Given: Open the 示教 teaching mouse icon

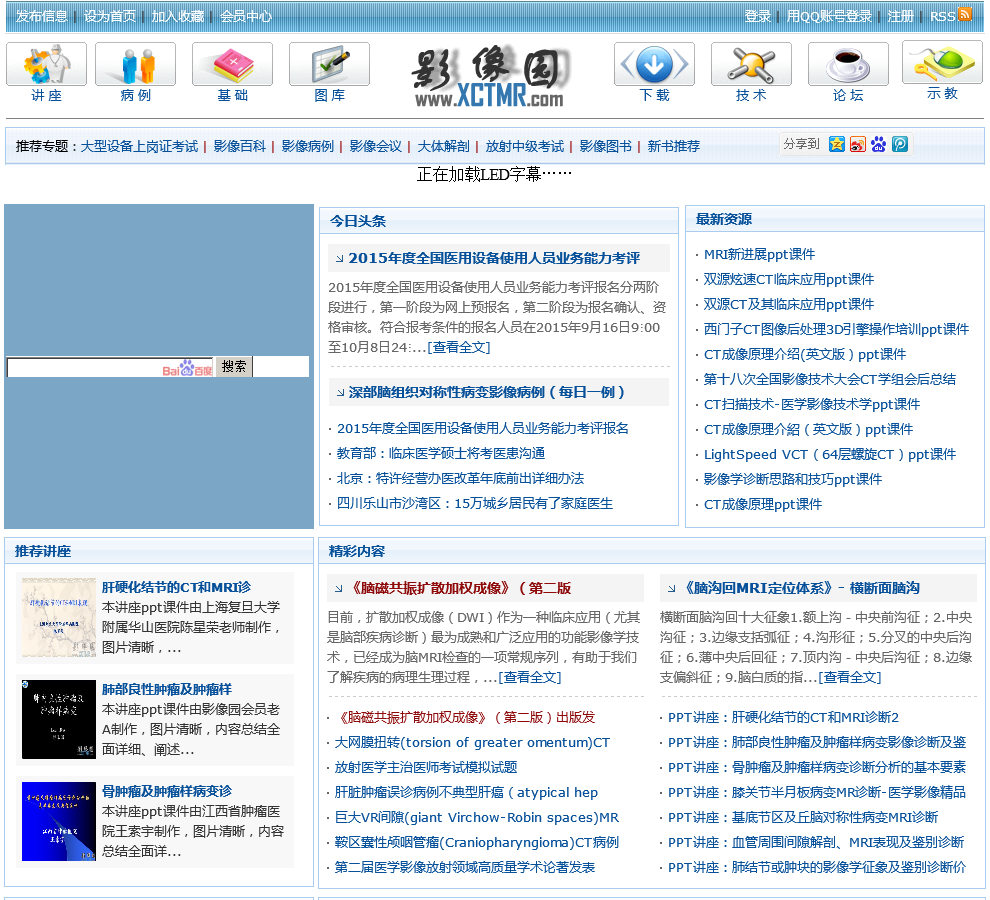Looking at the screenshot, I should pos(943,63).
